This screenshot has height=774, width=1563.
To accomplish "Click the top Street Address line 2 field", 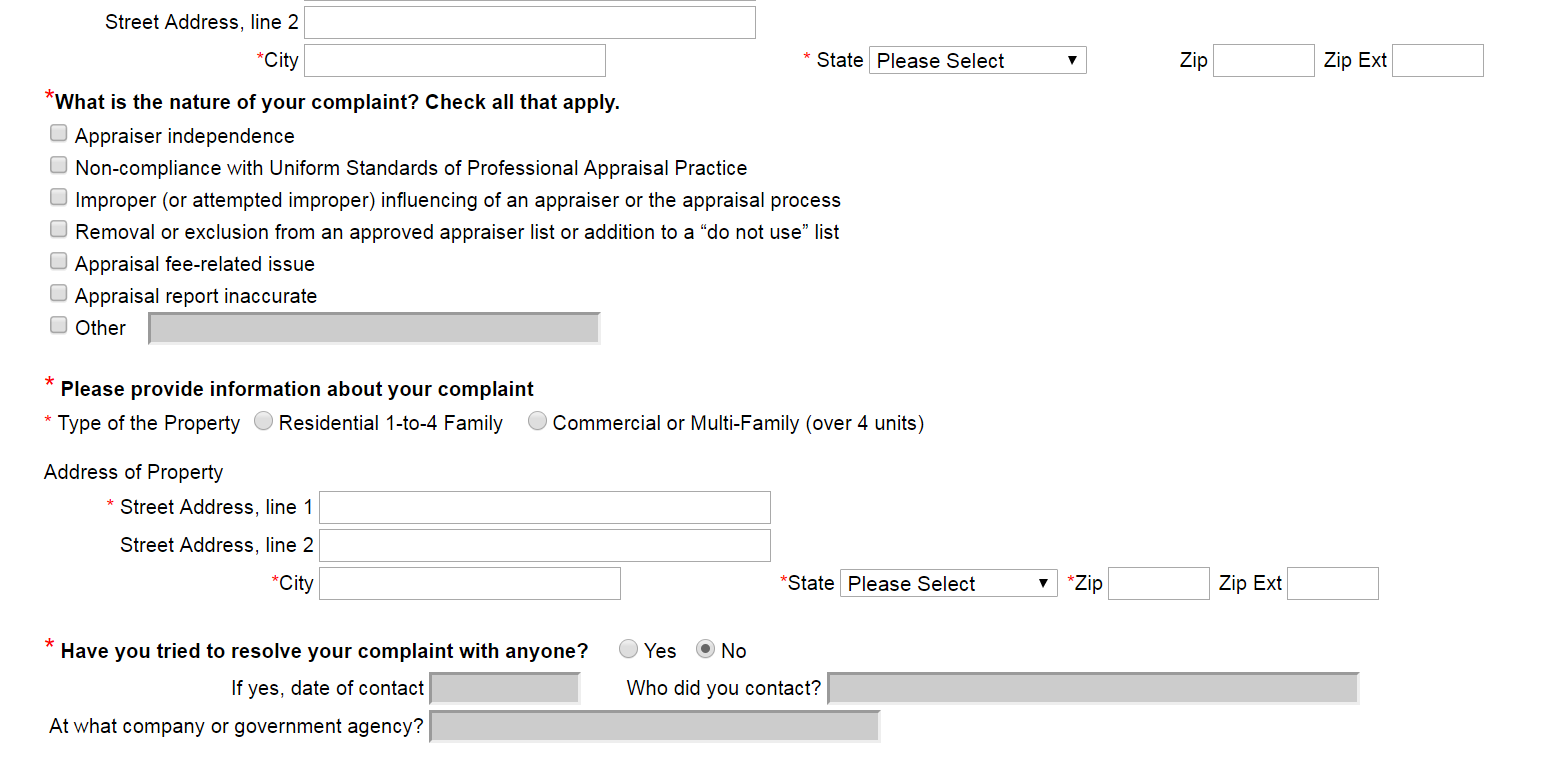I will pos(530,22).
